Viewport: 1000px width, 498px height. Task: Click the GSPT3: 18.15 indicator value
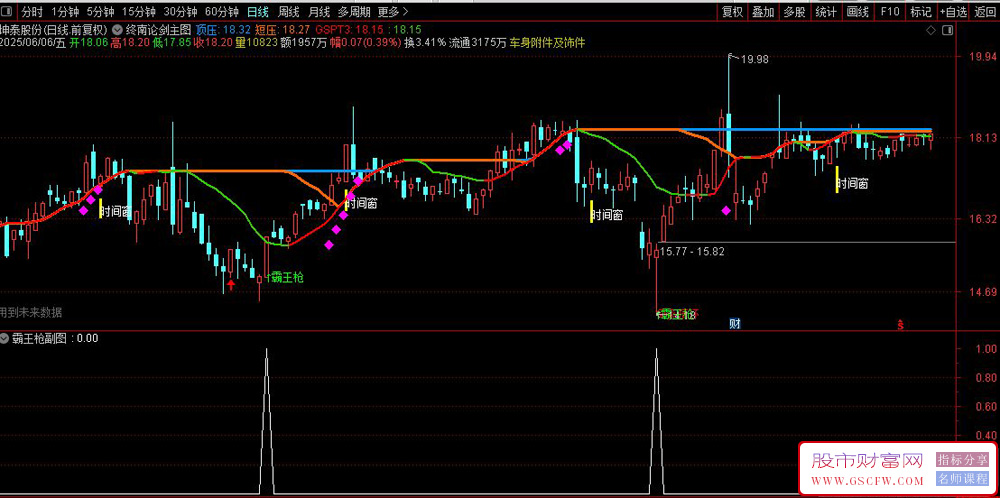348,29
